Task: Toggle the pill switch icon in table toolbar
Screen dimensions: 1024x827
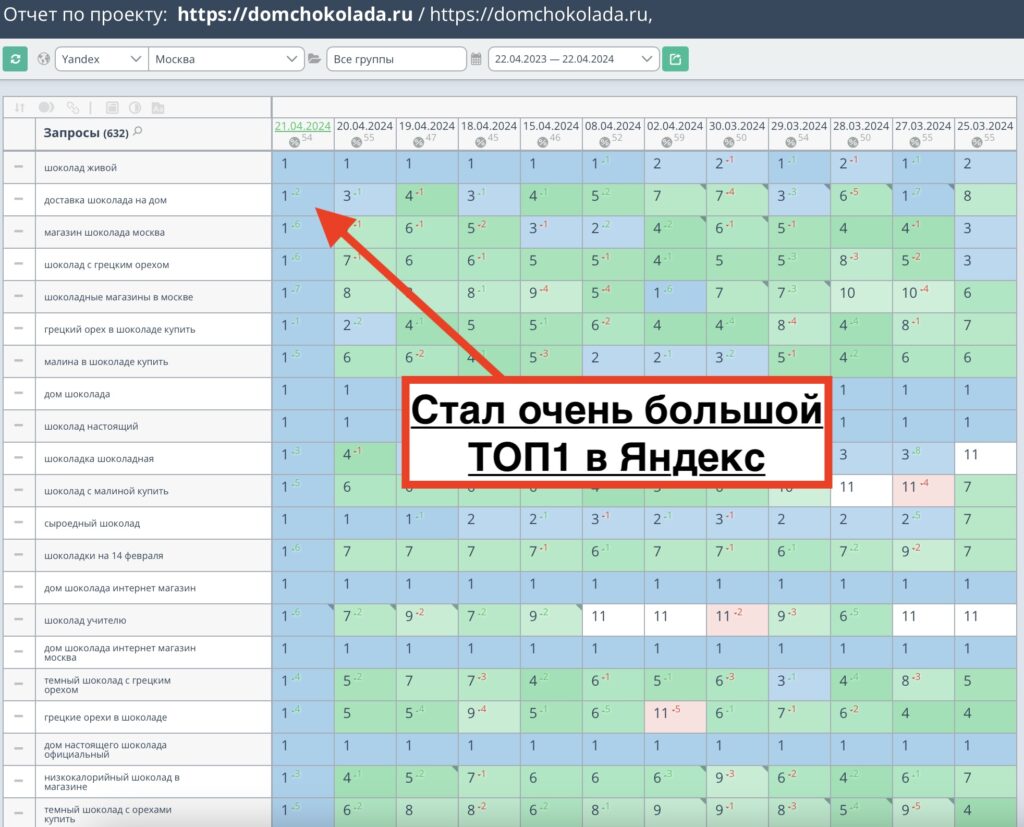Action: (46, 108)
